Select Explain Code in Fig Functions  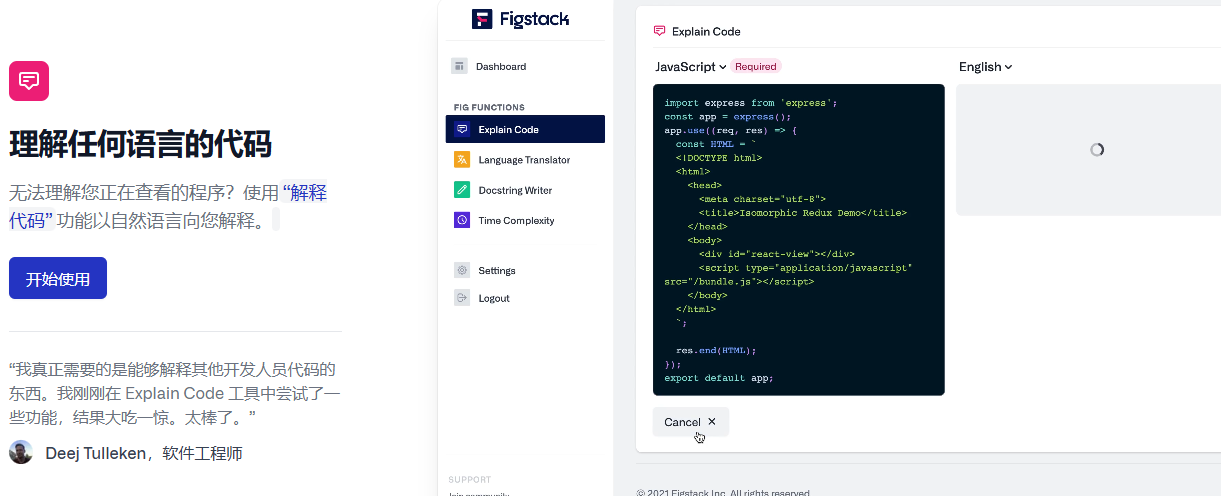click(x=525, y=129)
